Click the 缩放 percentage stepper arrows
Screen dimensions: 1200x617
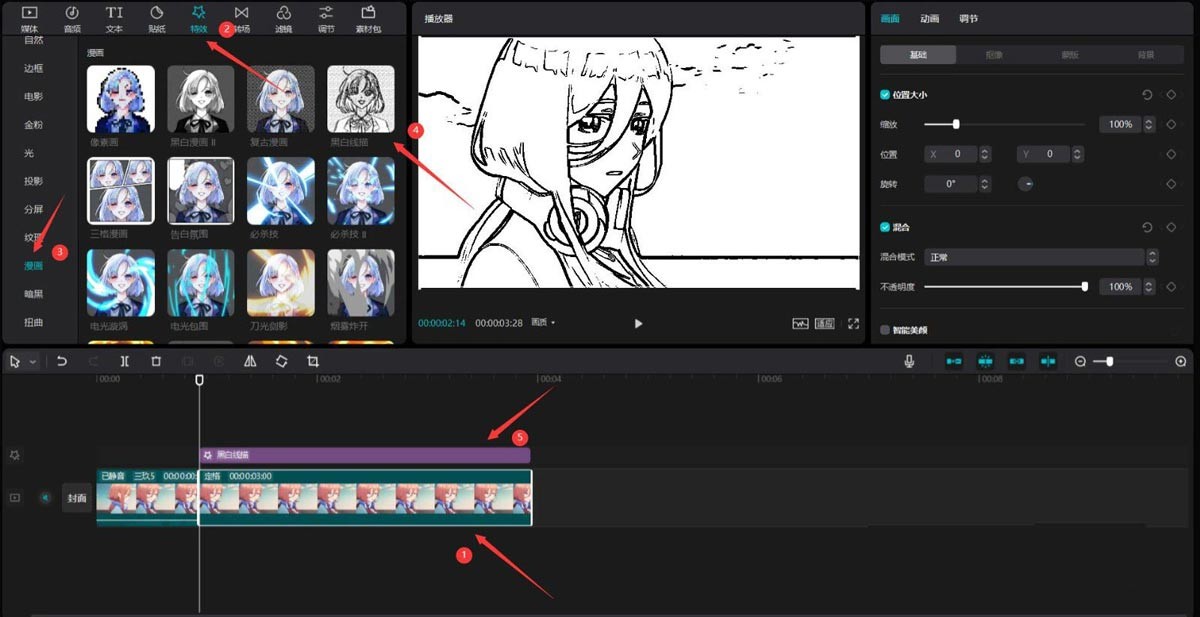point(1149,125)
